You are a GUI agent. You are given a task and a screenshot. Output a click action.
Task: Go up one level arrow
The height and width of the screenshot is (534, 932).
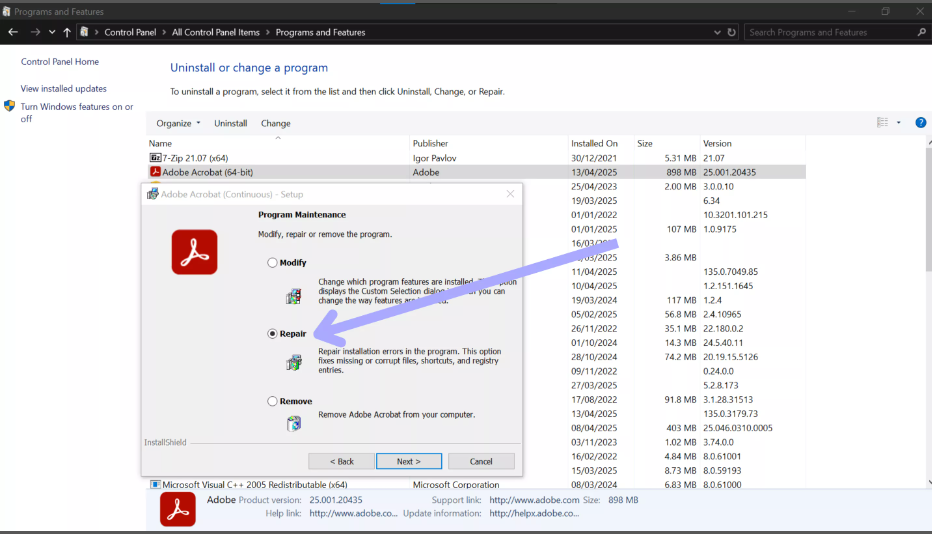click(67, 32)
